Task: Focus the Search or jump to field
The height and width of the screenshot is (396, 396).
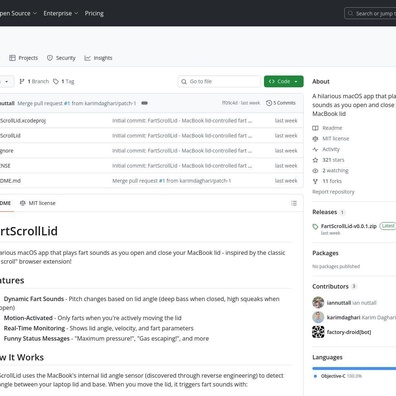Action: click(x=370, y=14)
